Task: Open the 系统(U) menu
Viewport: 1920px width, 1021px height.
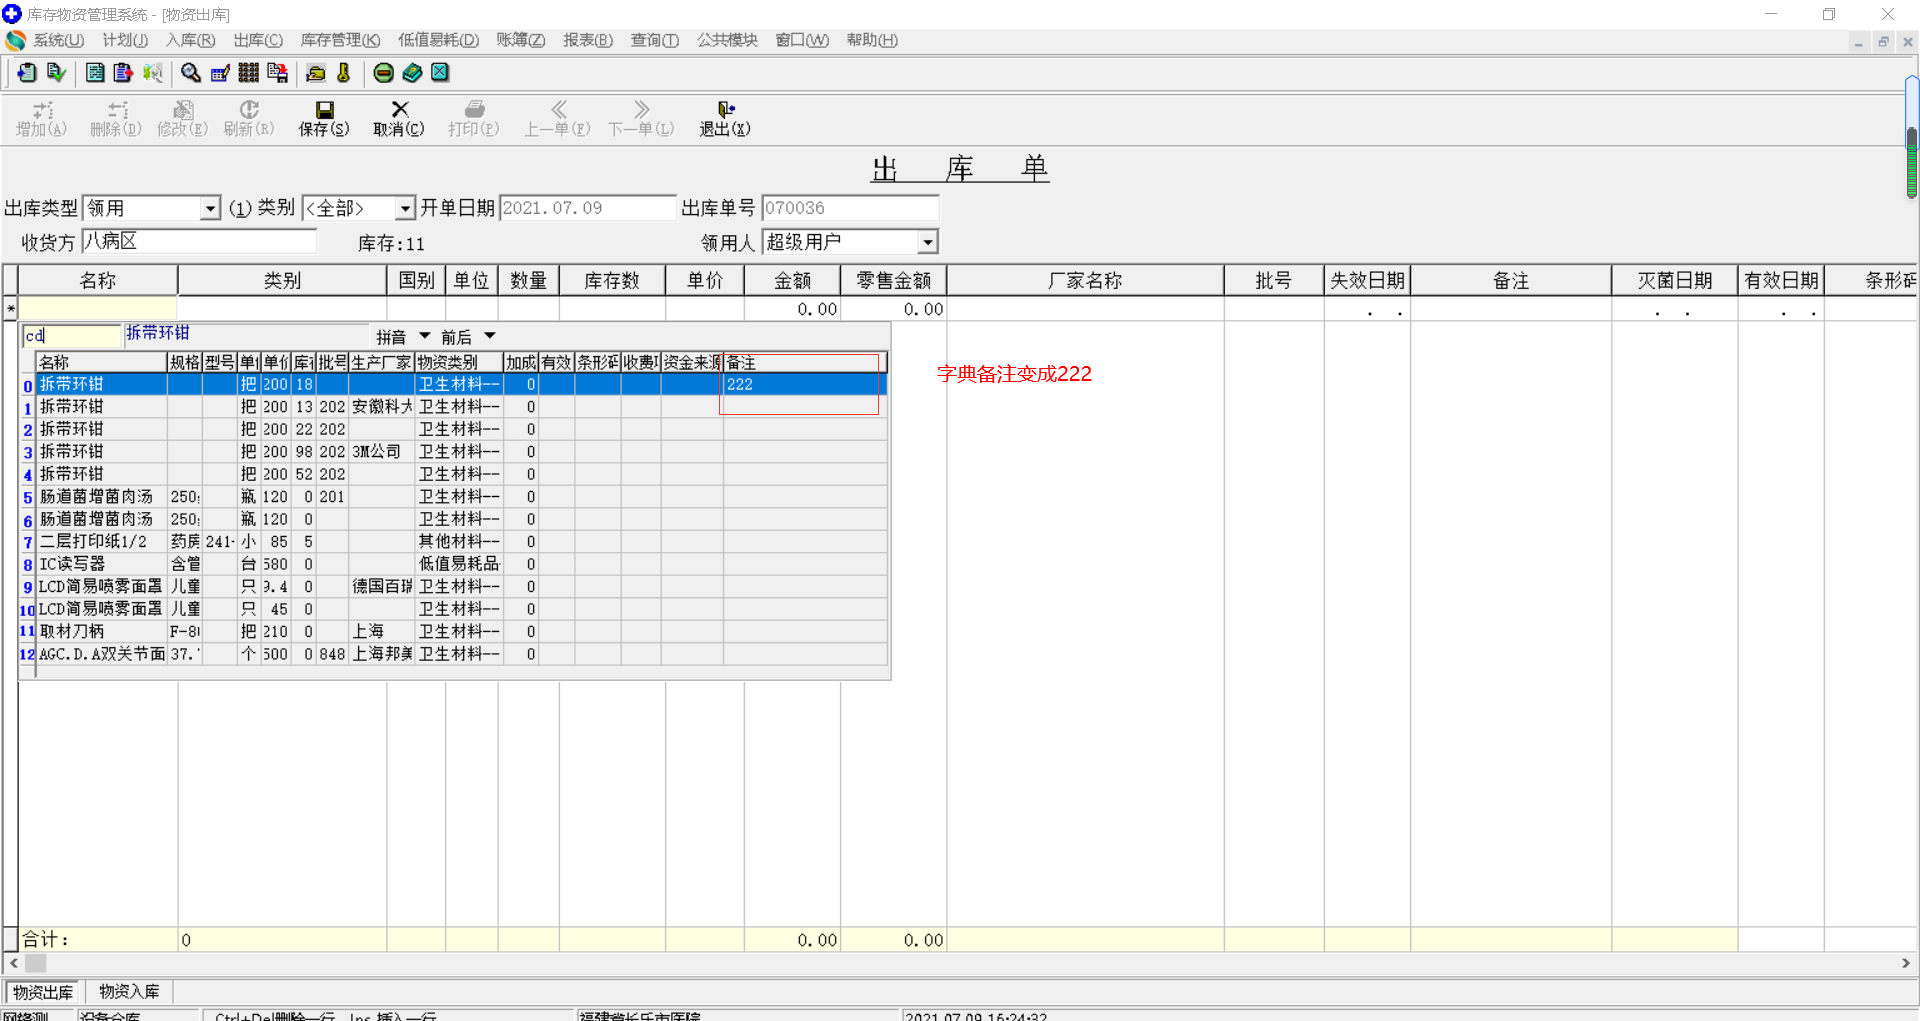Action: point(59,40)
